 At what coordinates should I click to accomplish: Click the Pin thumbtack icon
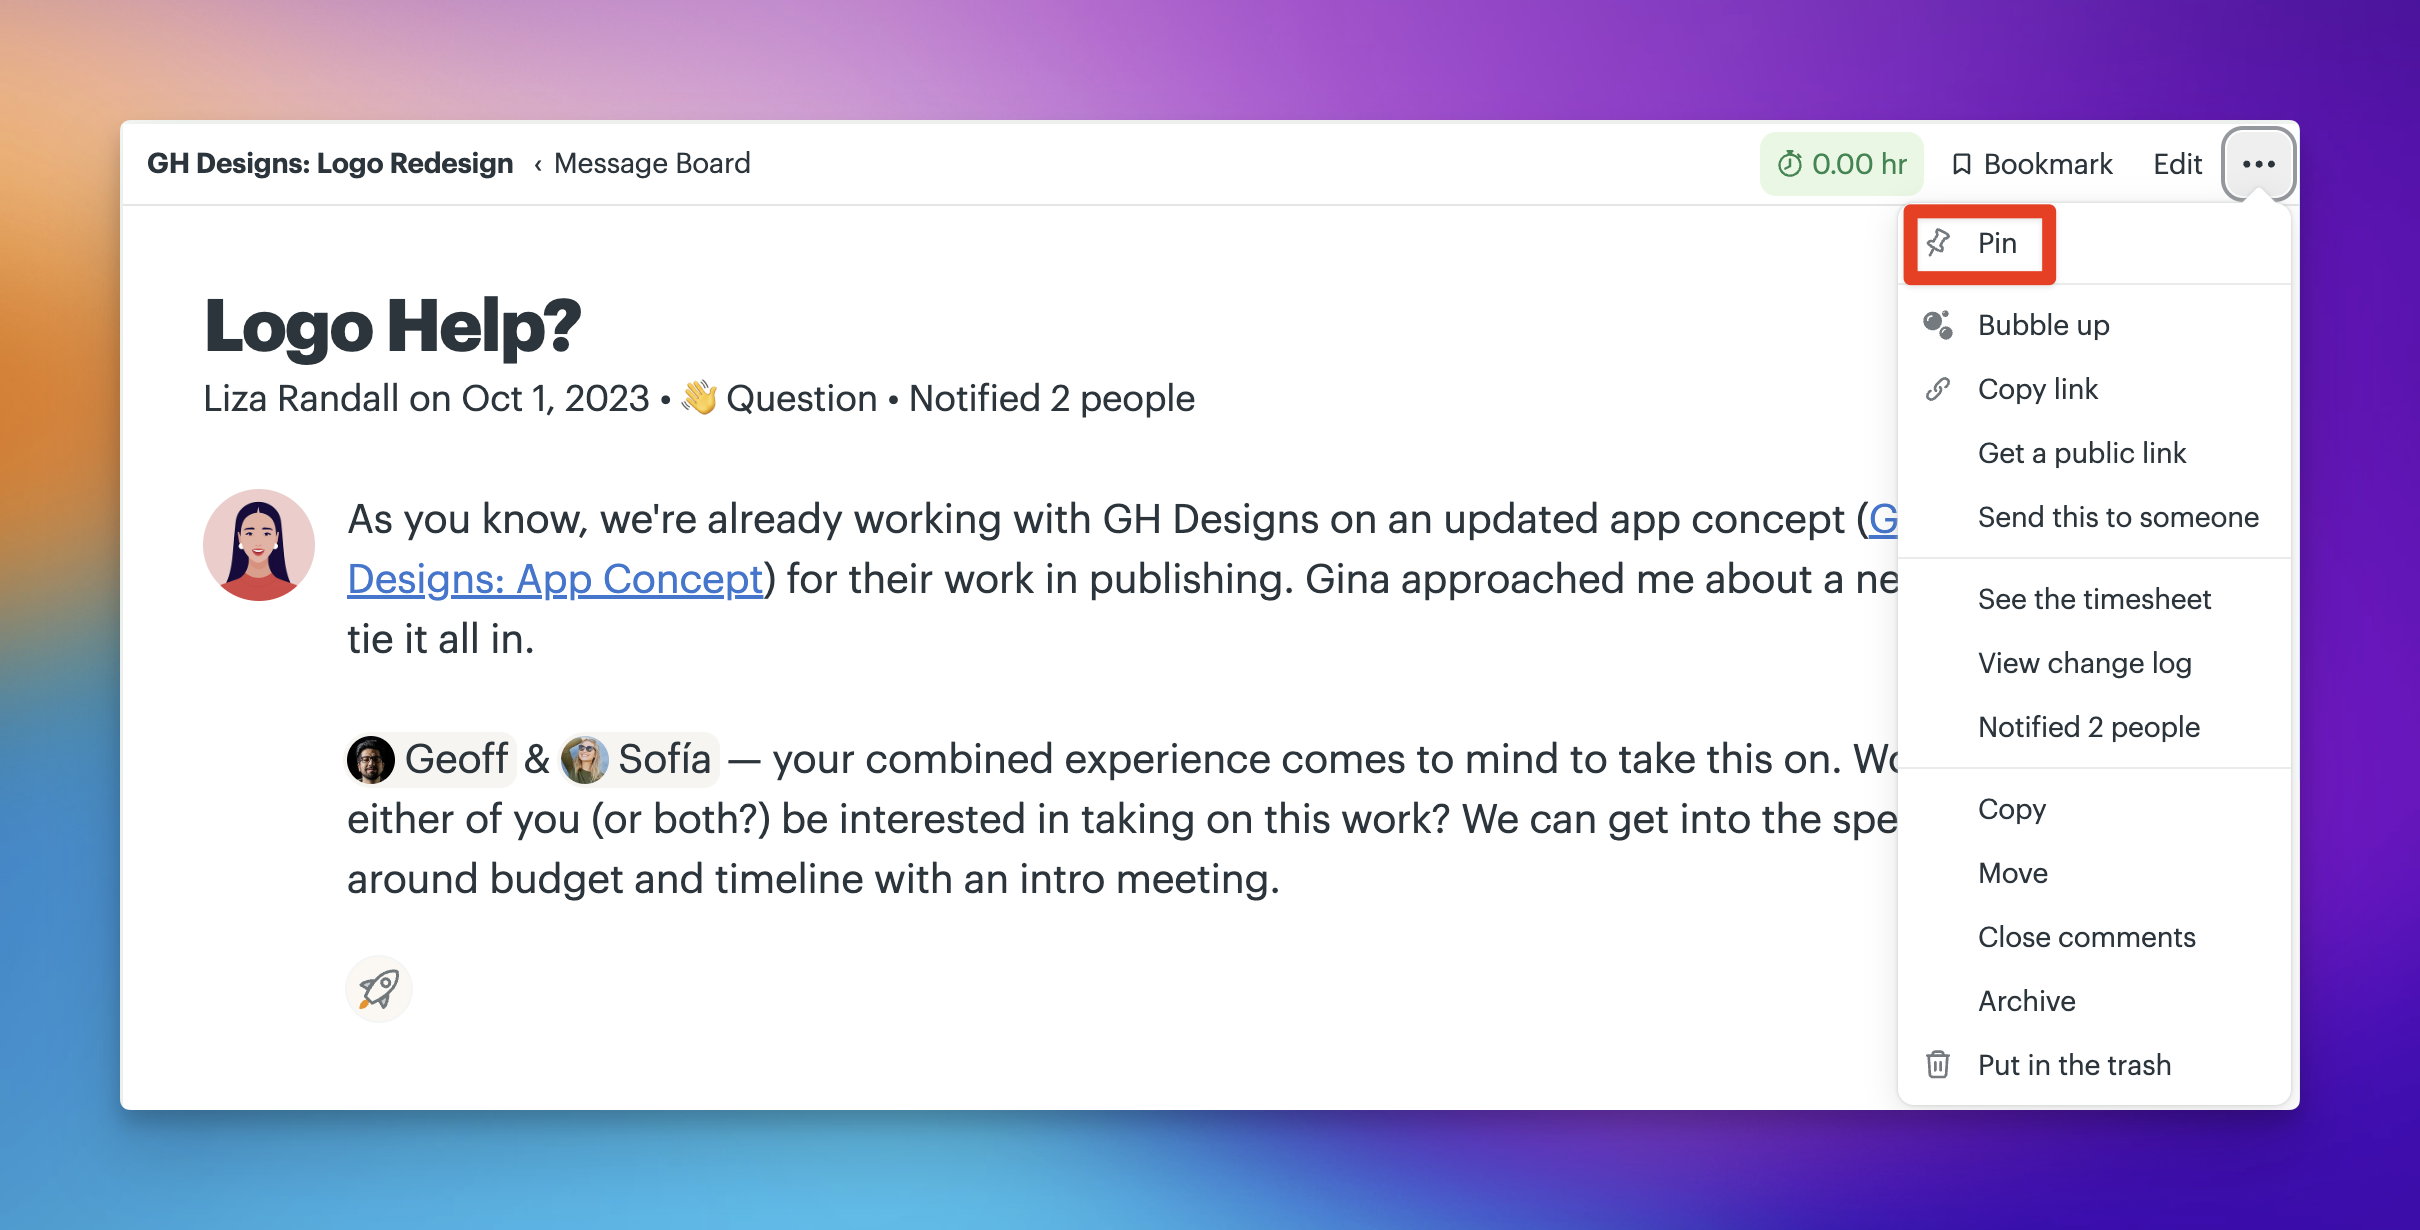pyautogui.click(x=1938, y=243)
